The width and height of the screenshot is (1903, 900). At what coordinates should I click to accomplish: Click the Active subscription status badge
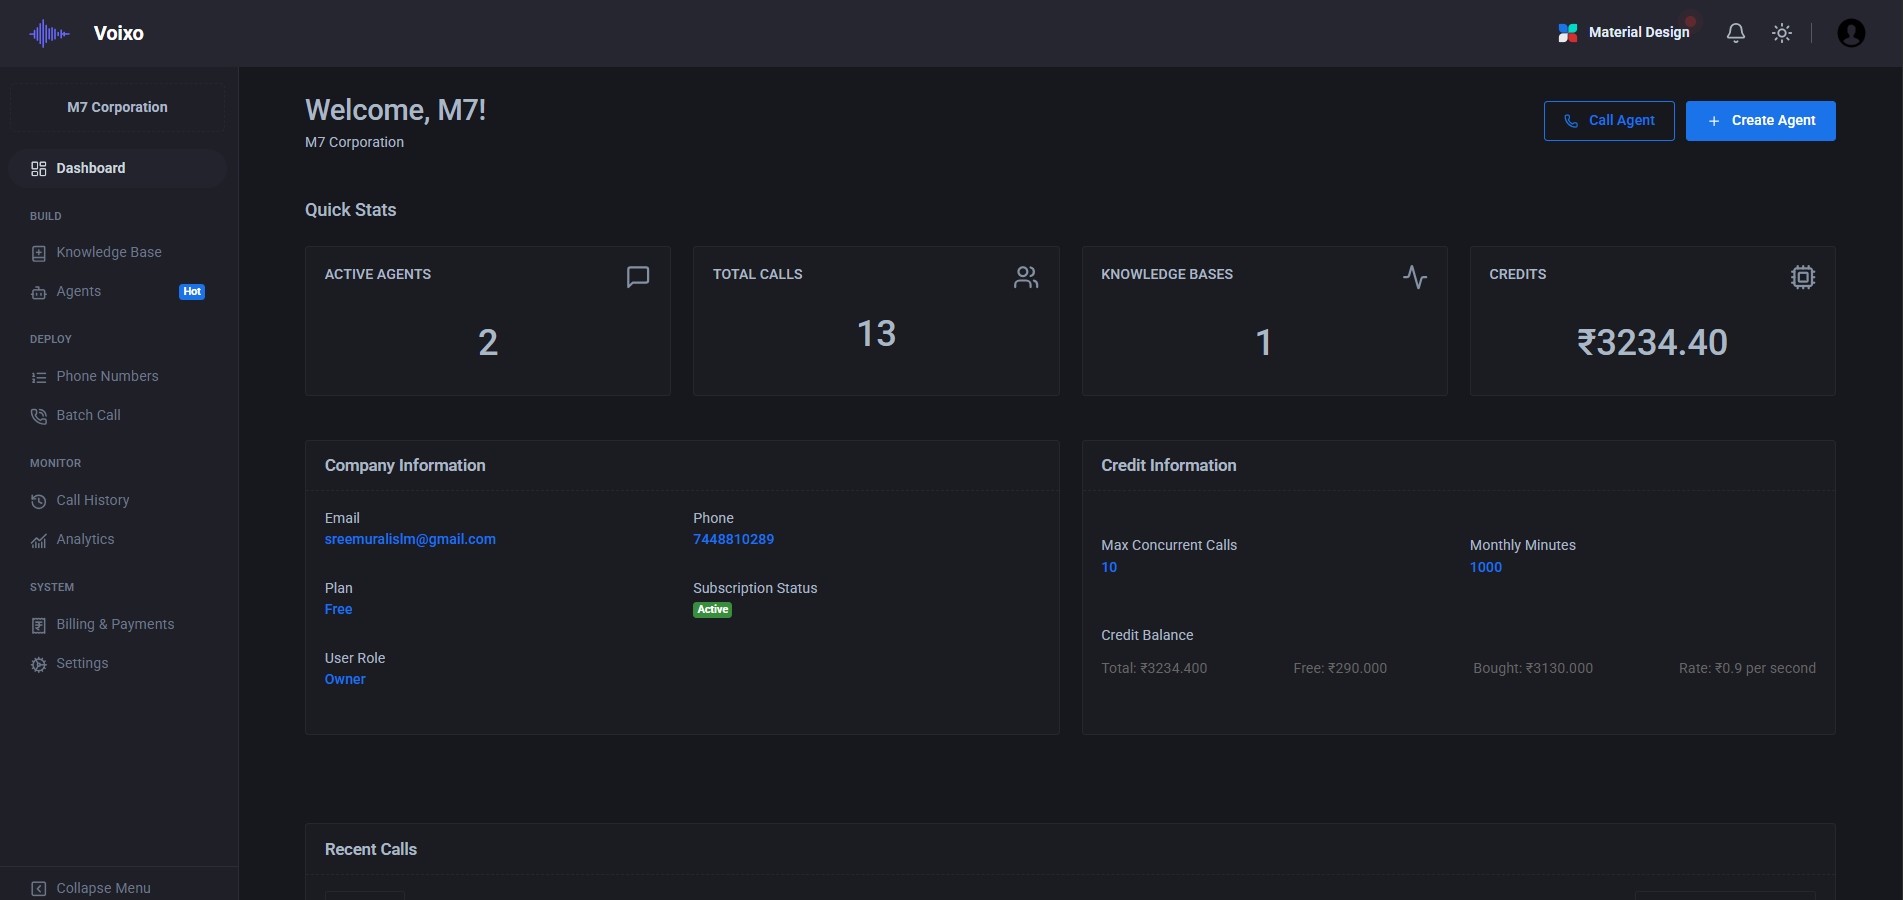[711, 609]
